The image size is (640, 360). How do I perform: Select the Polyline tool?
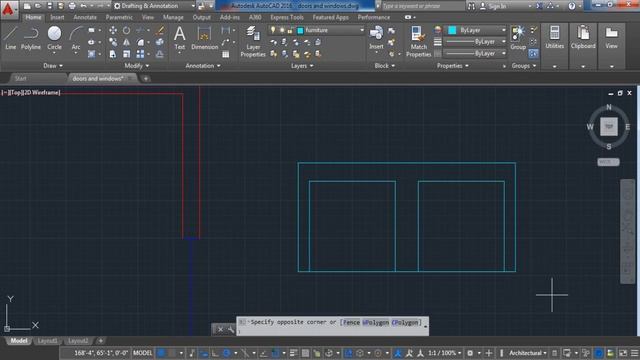[x=31, y=38]
